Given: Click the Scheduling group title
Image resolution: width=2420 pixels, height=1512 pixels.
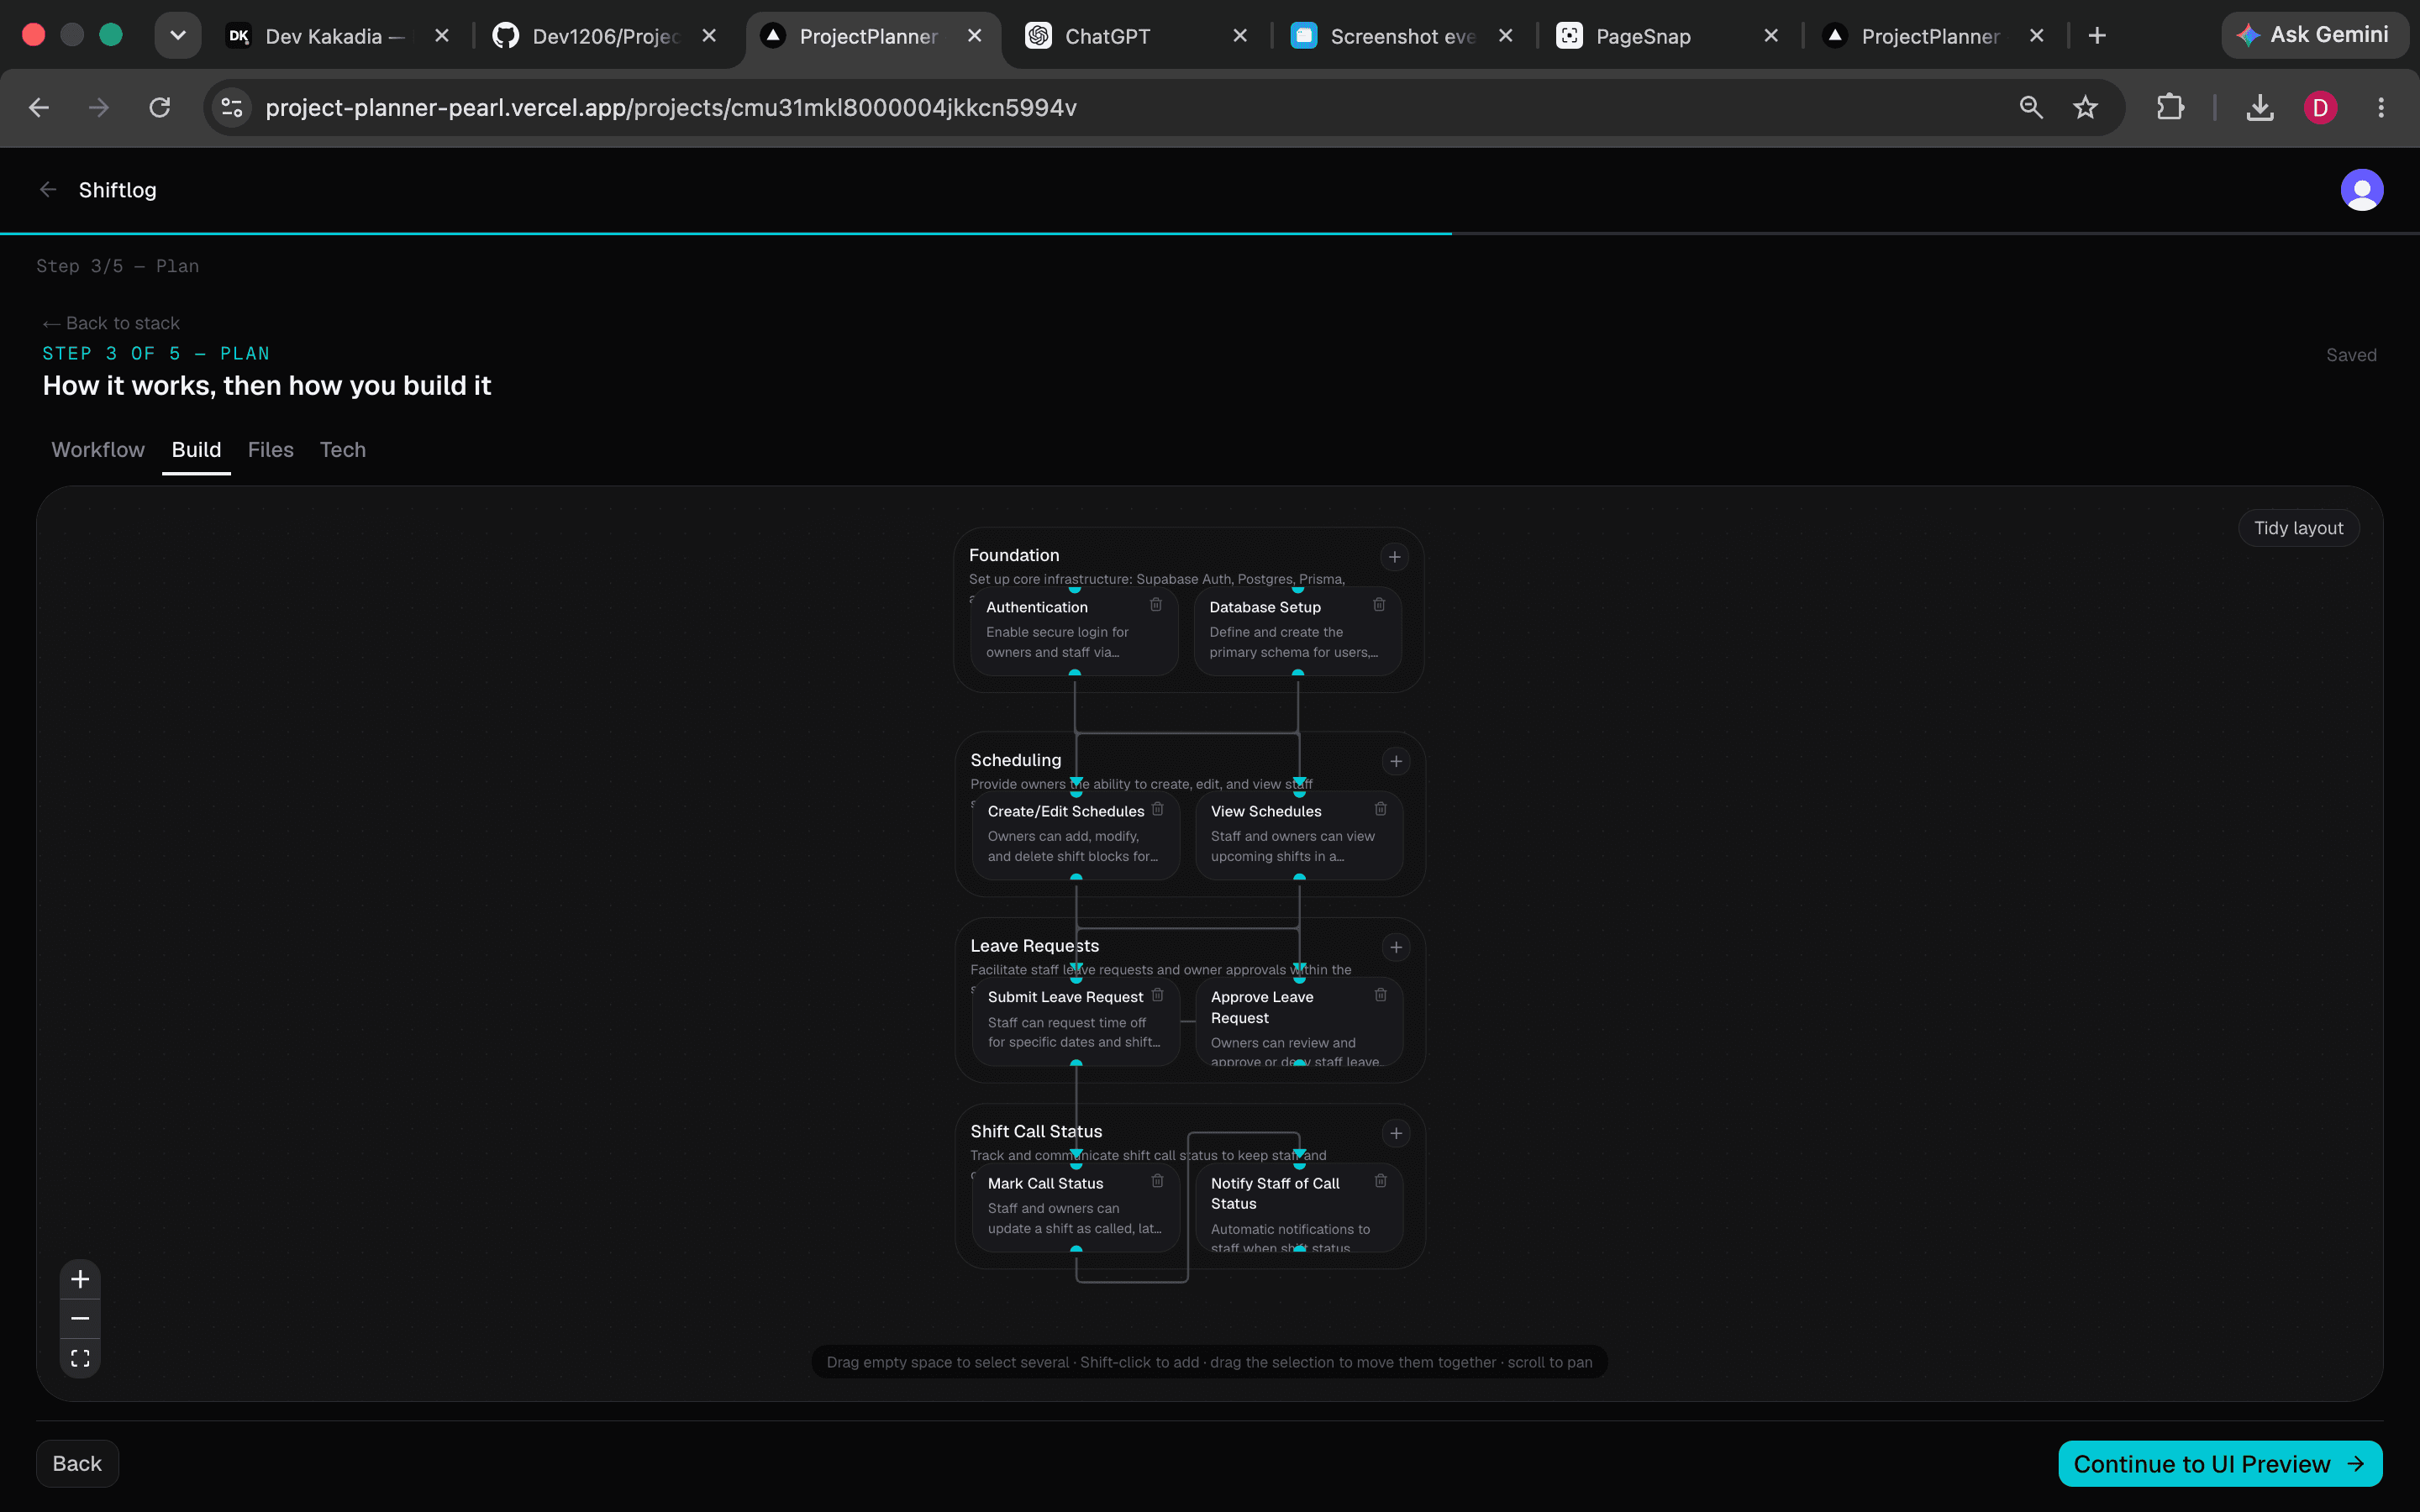Looking at the screenshot, I should click(x=1015, y=760).
